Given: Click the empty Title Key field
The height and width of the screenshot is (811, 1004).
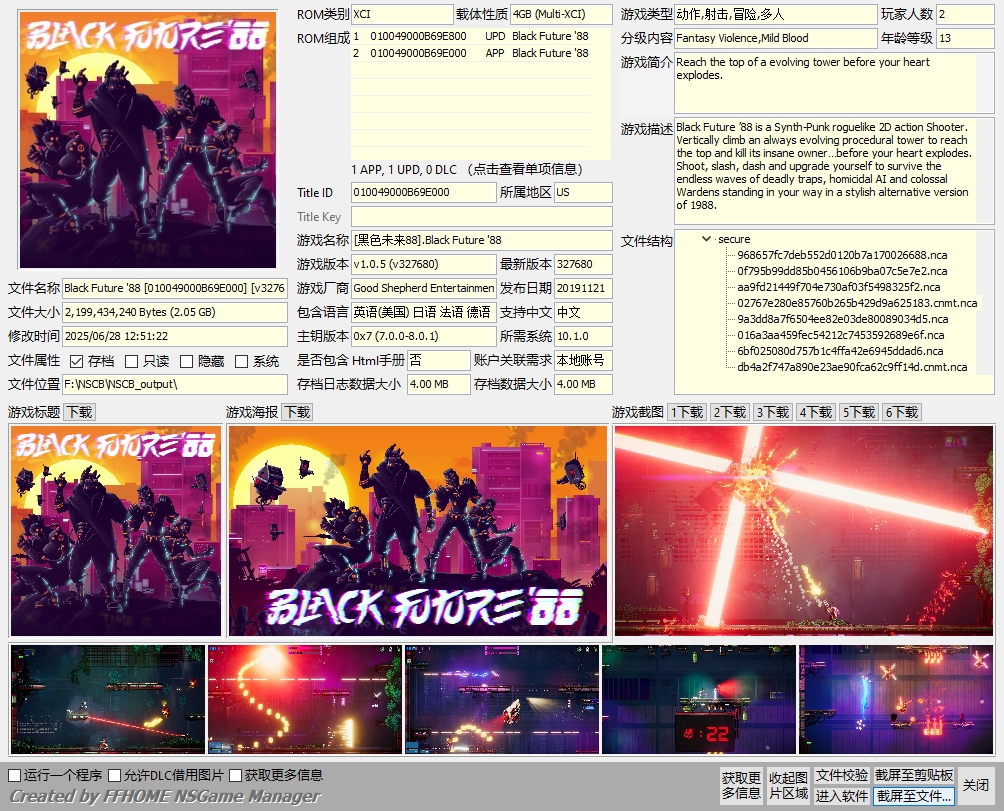Looking at the screenshot, I should coord(482,216).
